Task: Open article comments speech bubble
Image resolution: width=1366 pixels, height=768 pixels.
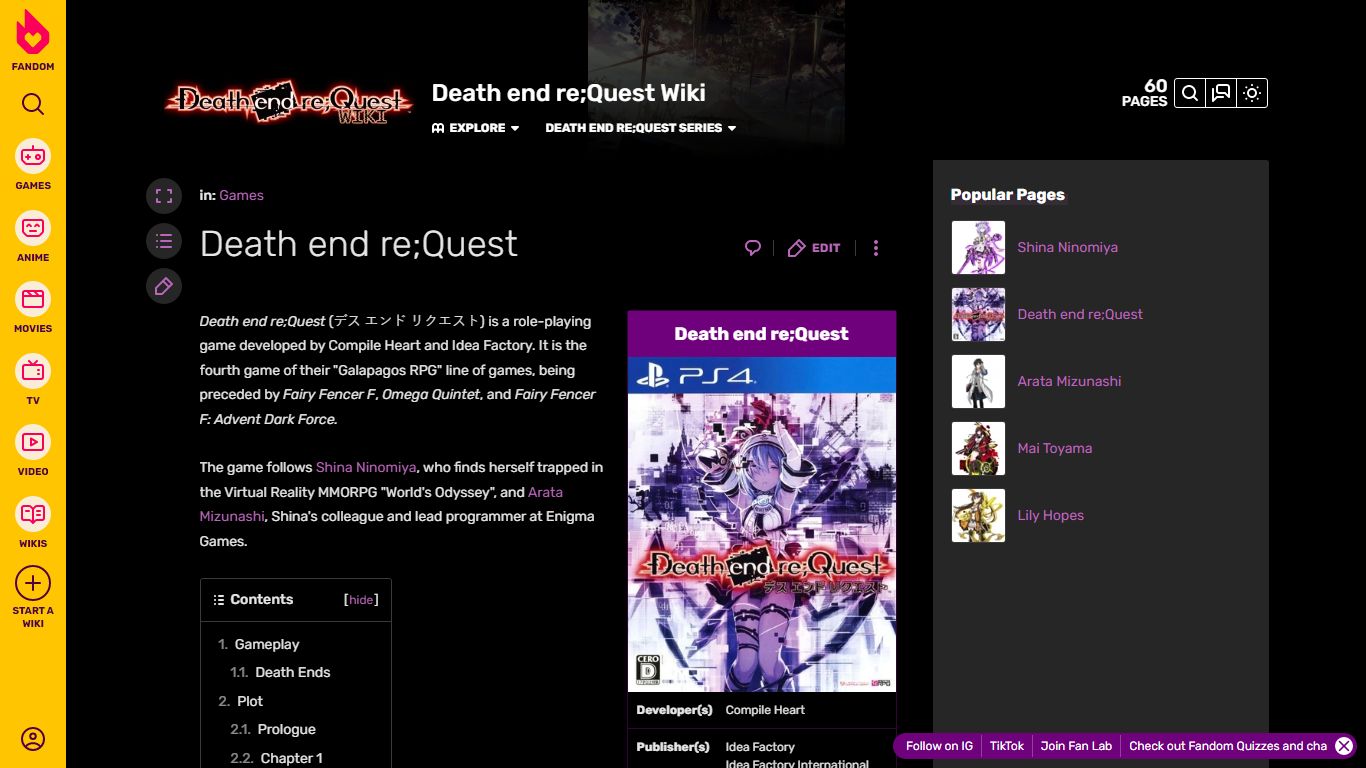Action: (753, 248)
